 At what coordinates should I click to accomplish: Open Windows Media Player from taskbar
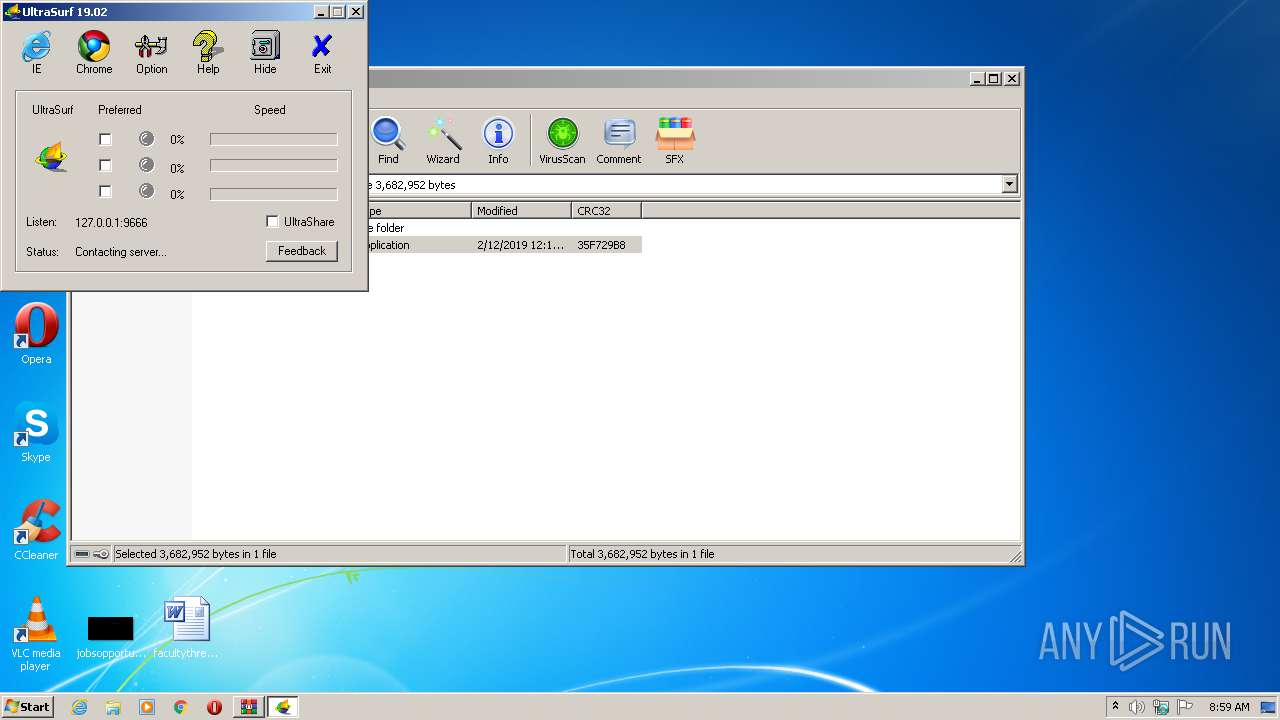point(147,707)
